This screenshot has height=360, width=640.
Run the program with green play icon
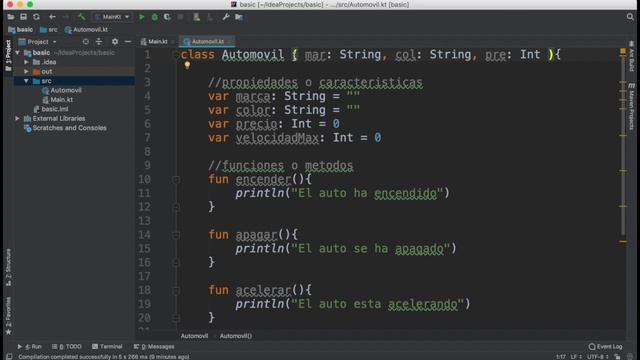142,17
